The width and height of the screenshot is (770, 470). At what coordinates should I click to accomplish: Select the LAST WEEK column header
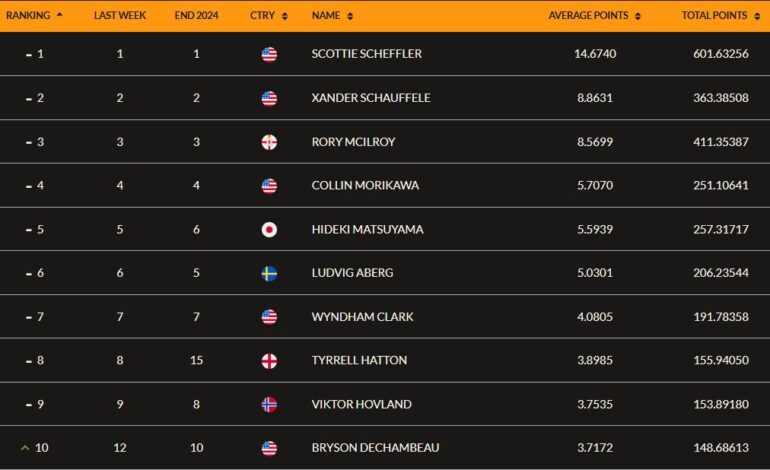(120, 16)
